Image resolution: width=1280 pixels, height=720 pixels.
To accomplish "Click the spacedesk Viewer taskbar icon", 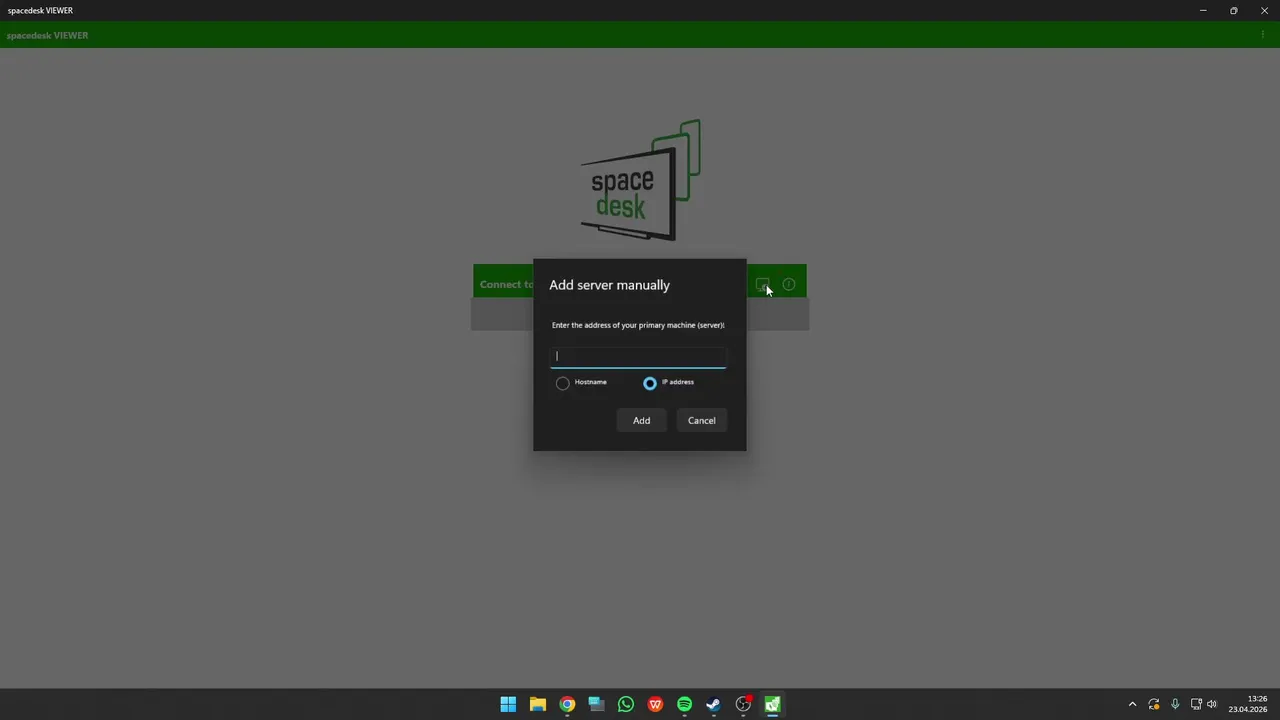I will pos(772,704).
